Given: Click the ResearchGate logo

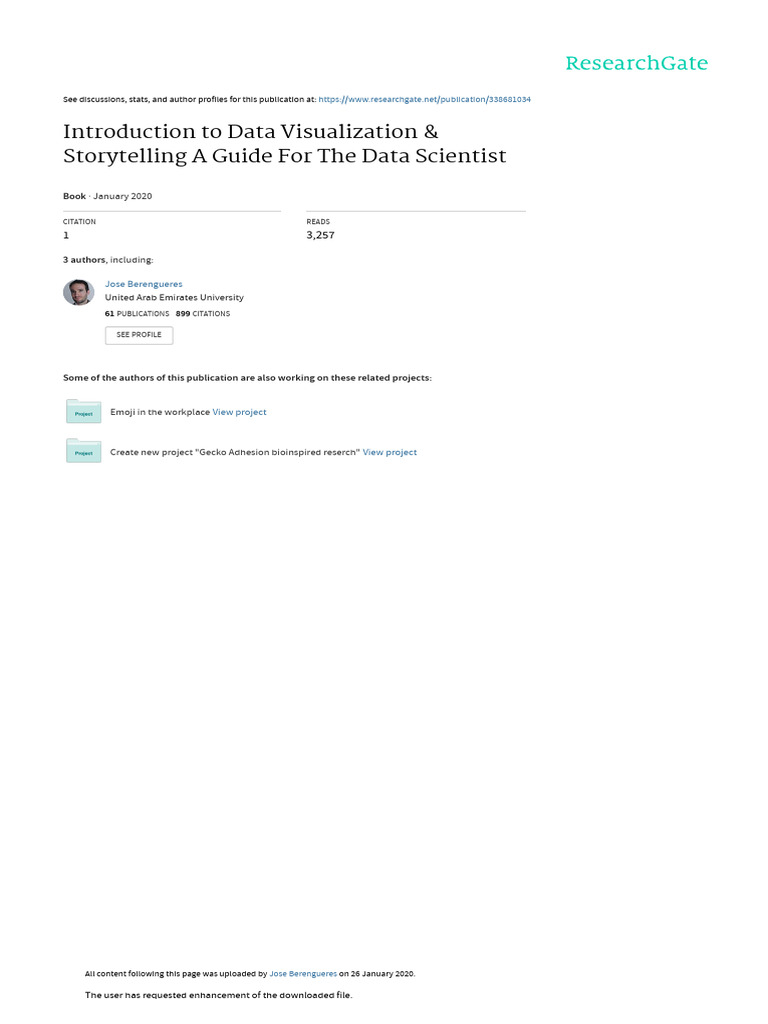Looking at the screenshot, I should point(636,63).
